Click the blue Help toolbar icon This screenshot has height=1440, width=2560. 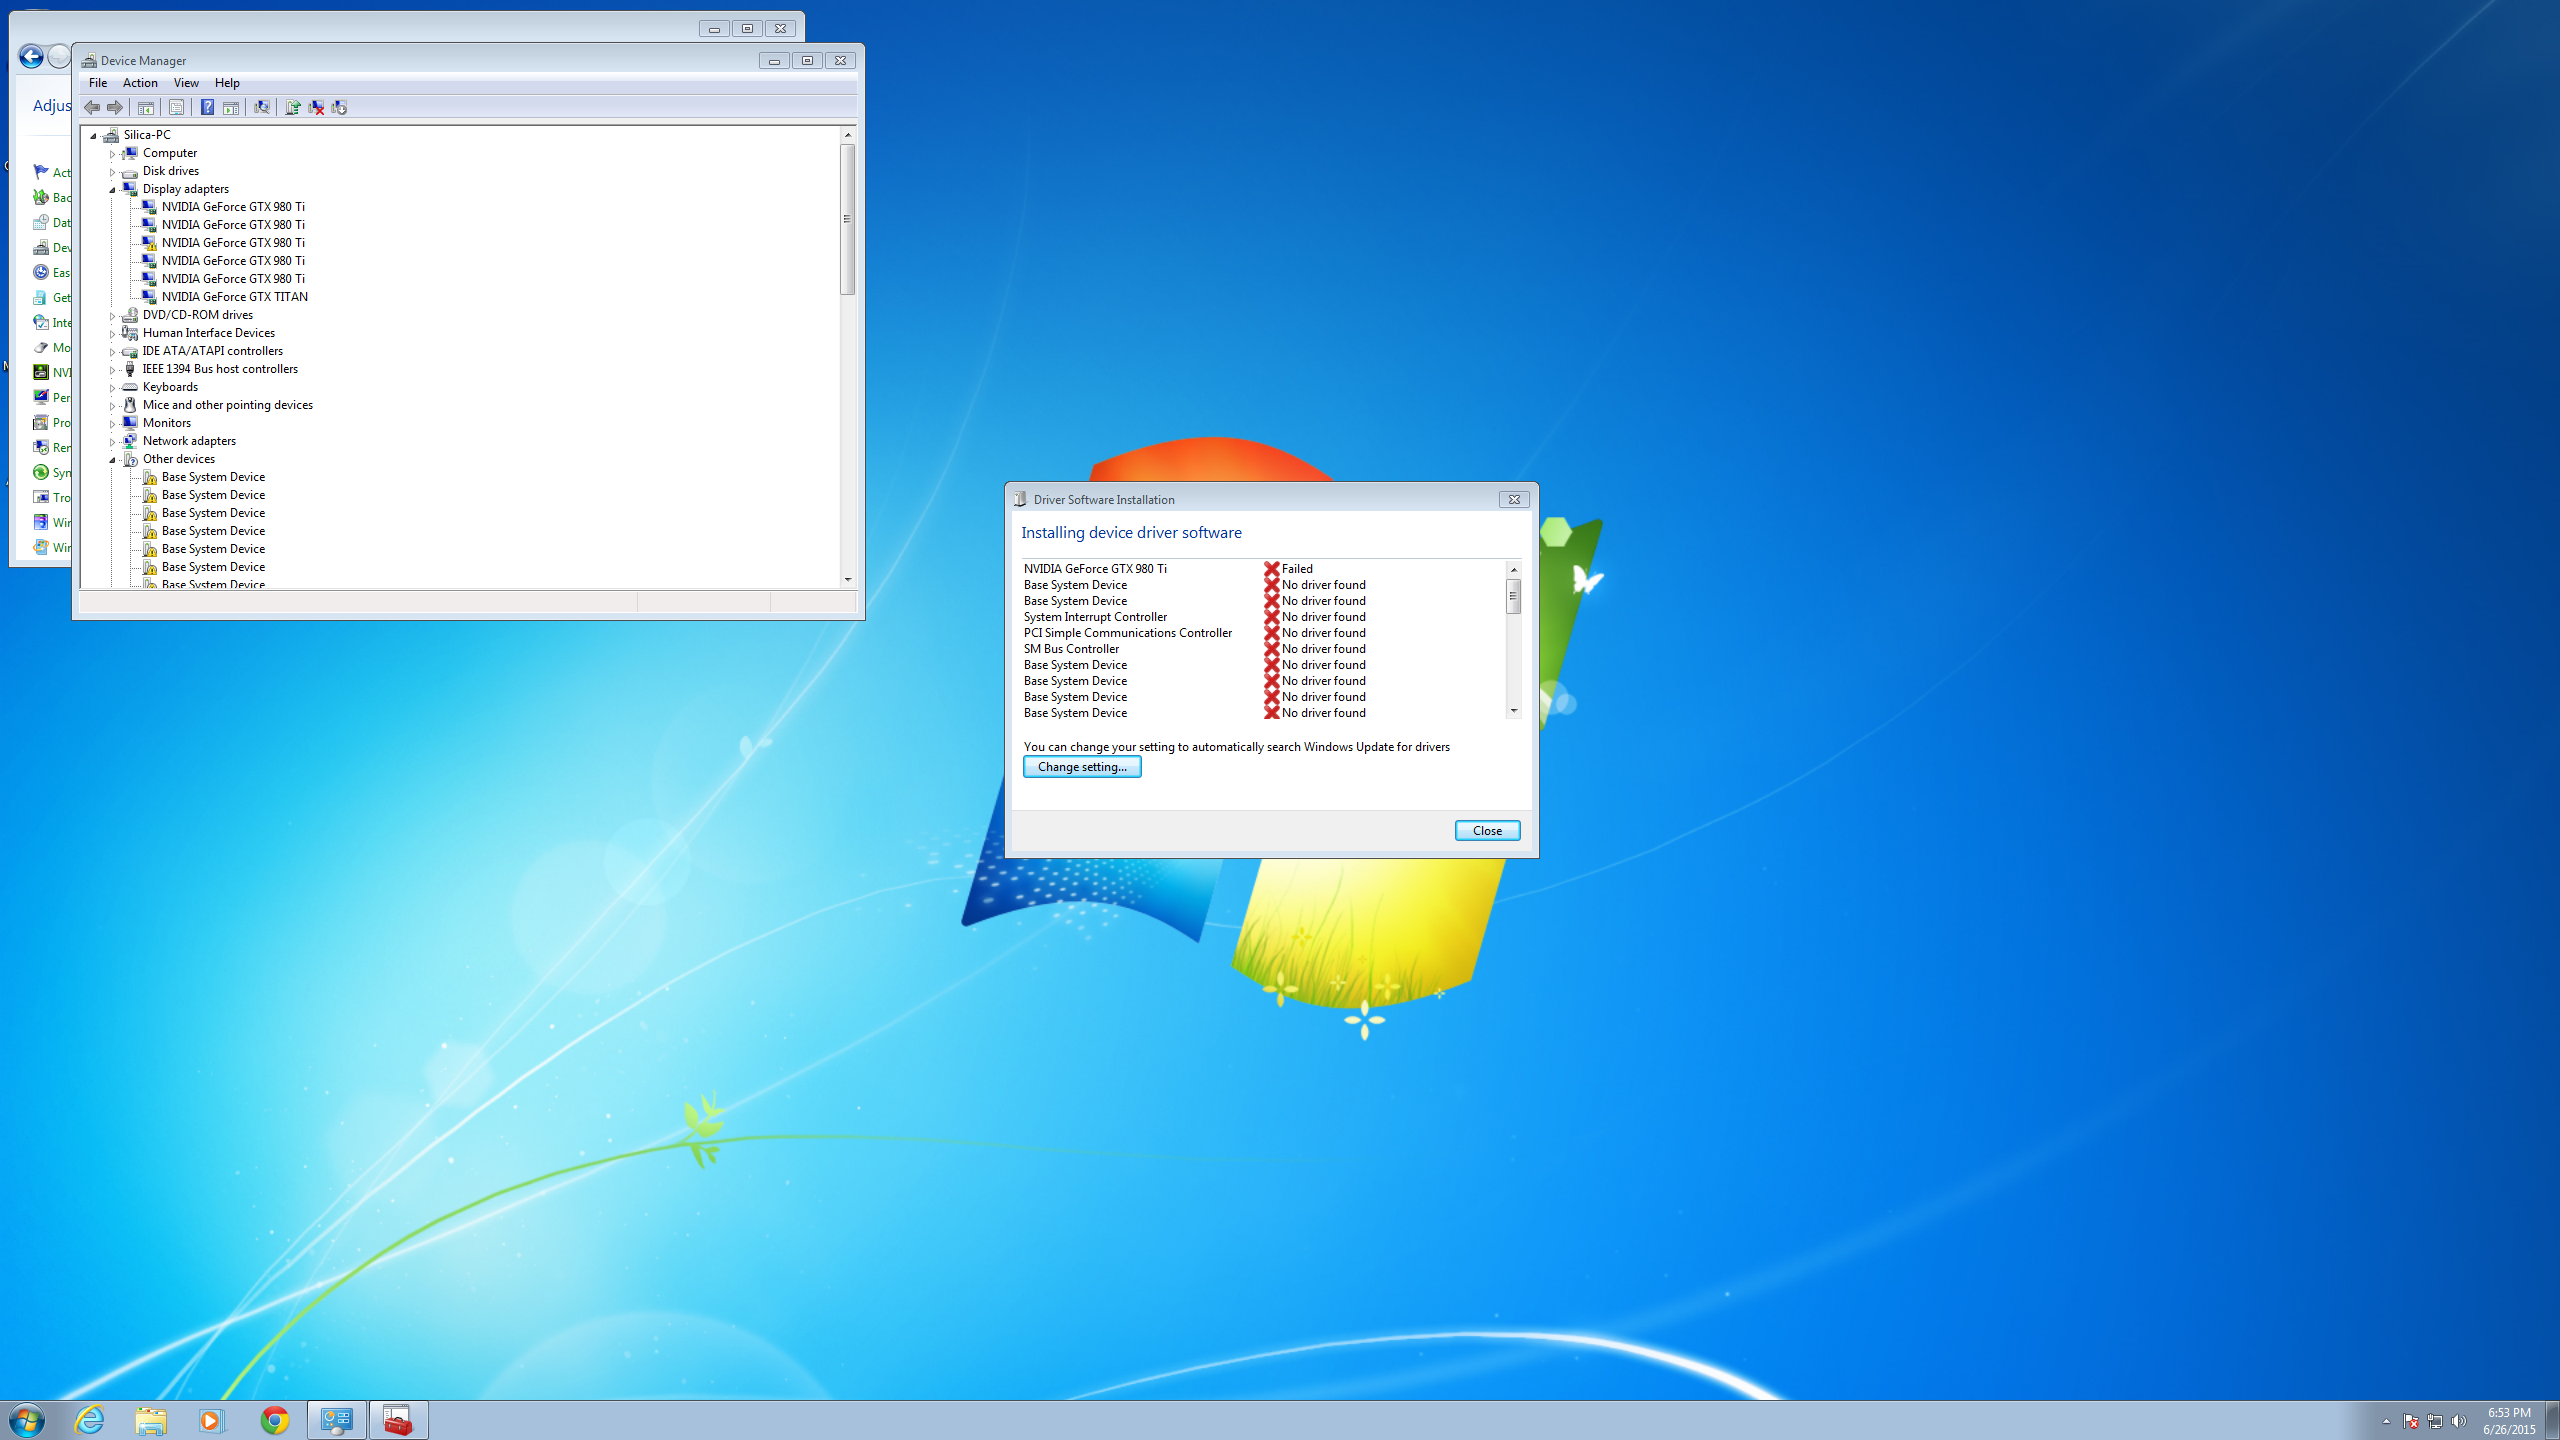coord(207,107)
